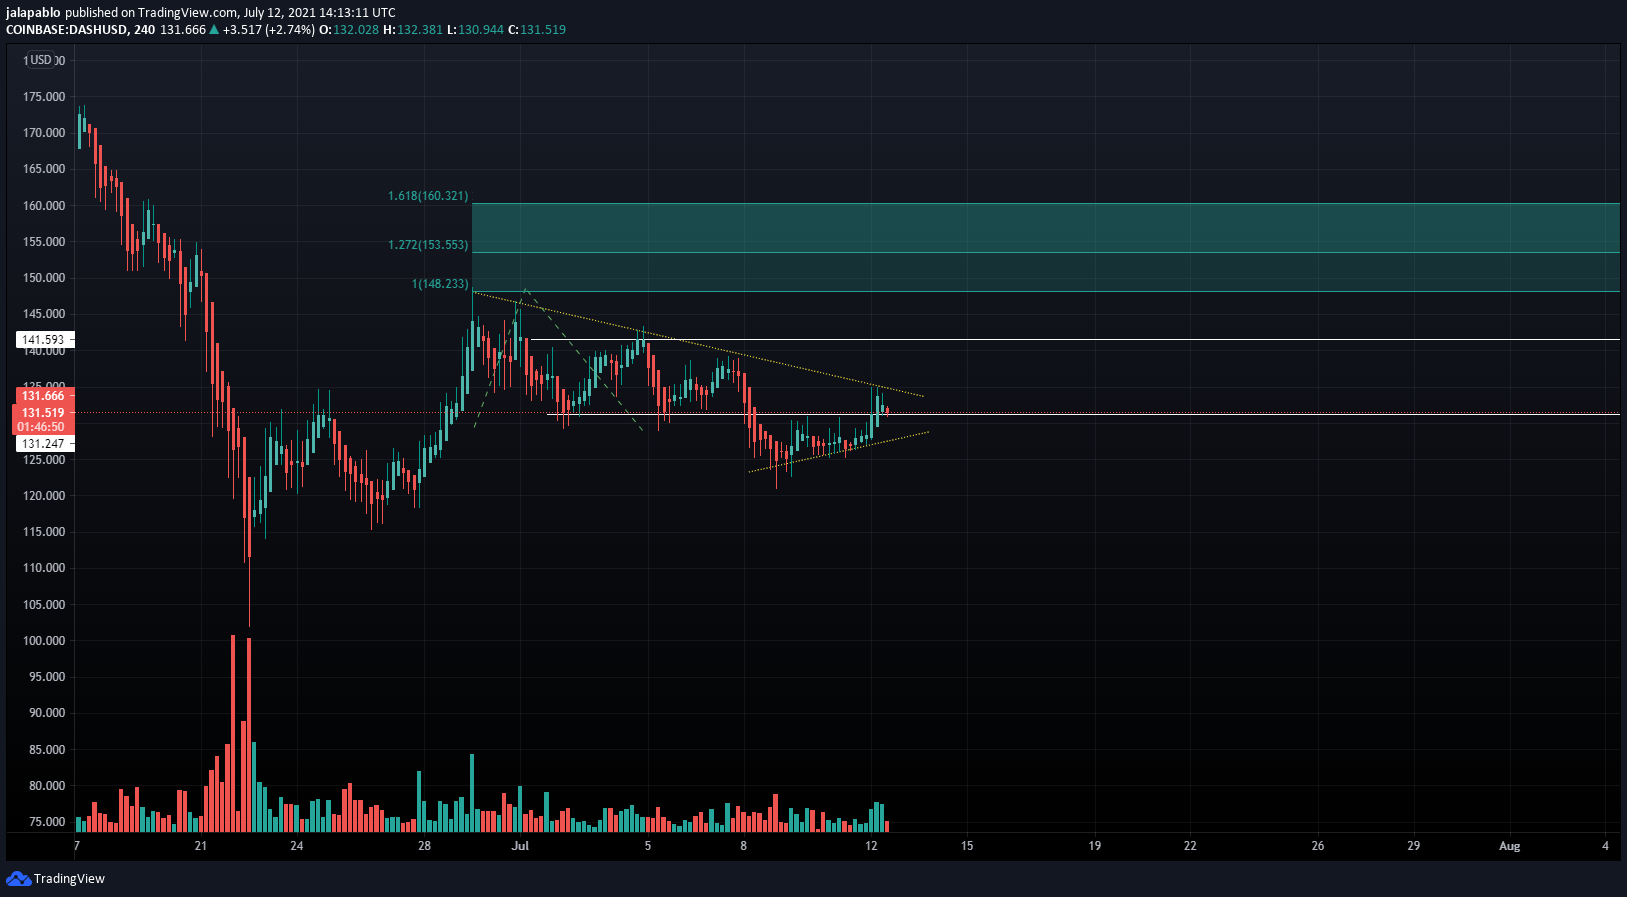Click the H:132.381 high value

[x=413, y=30]
